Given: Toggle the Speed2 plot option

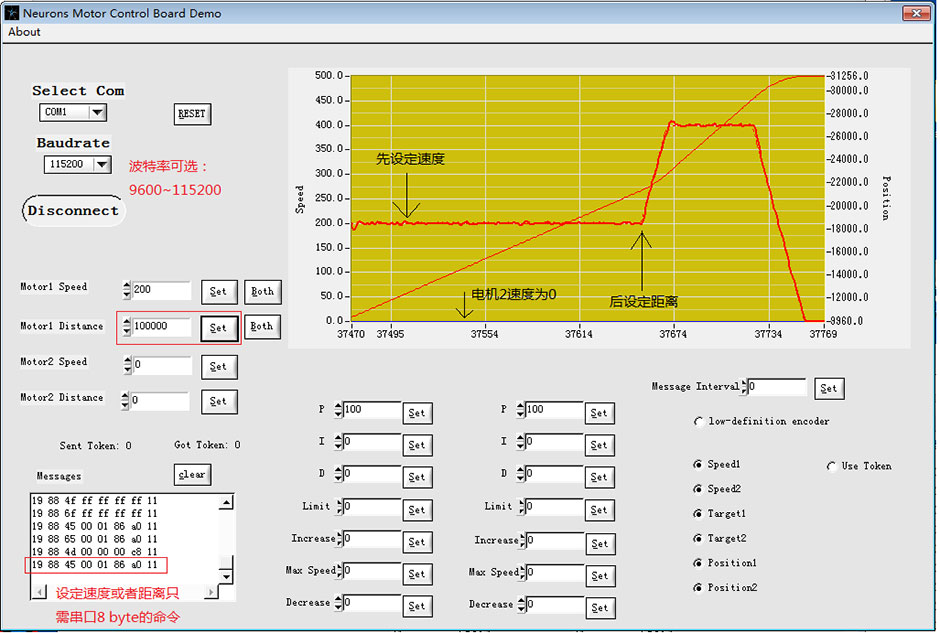Looking at the screenshot, I should click(698, 489).
